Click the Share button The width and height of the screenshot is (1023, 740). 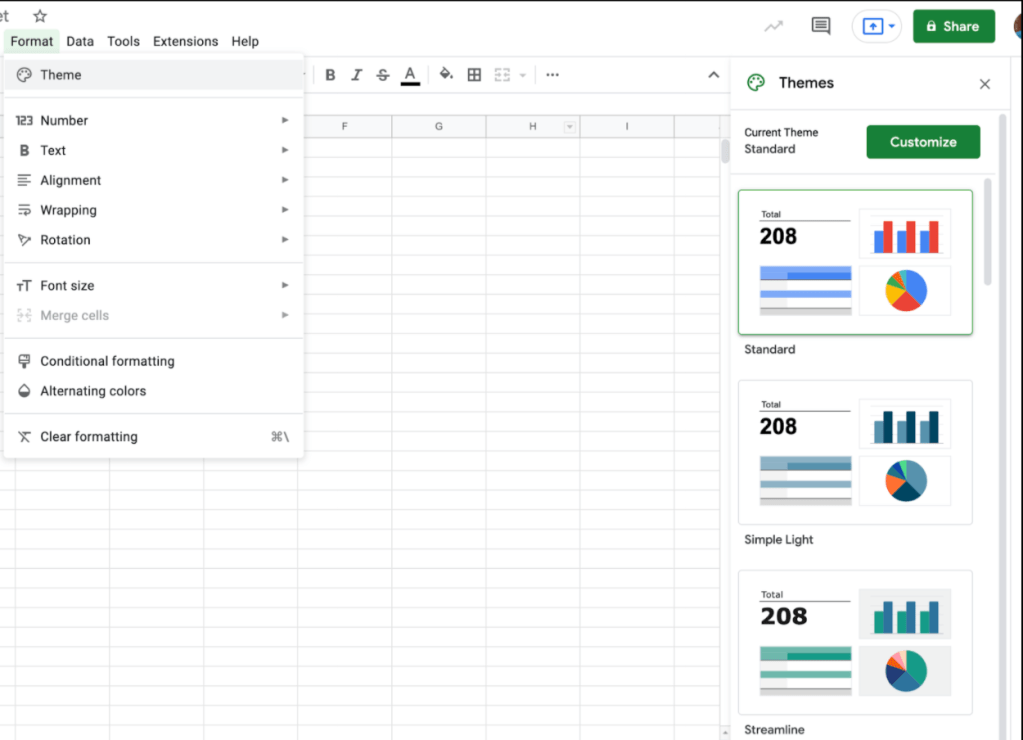953,26
